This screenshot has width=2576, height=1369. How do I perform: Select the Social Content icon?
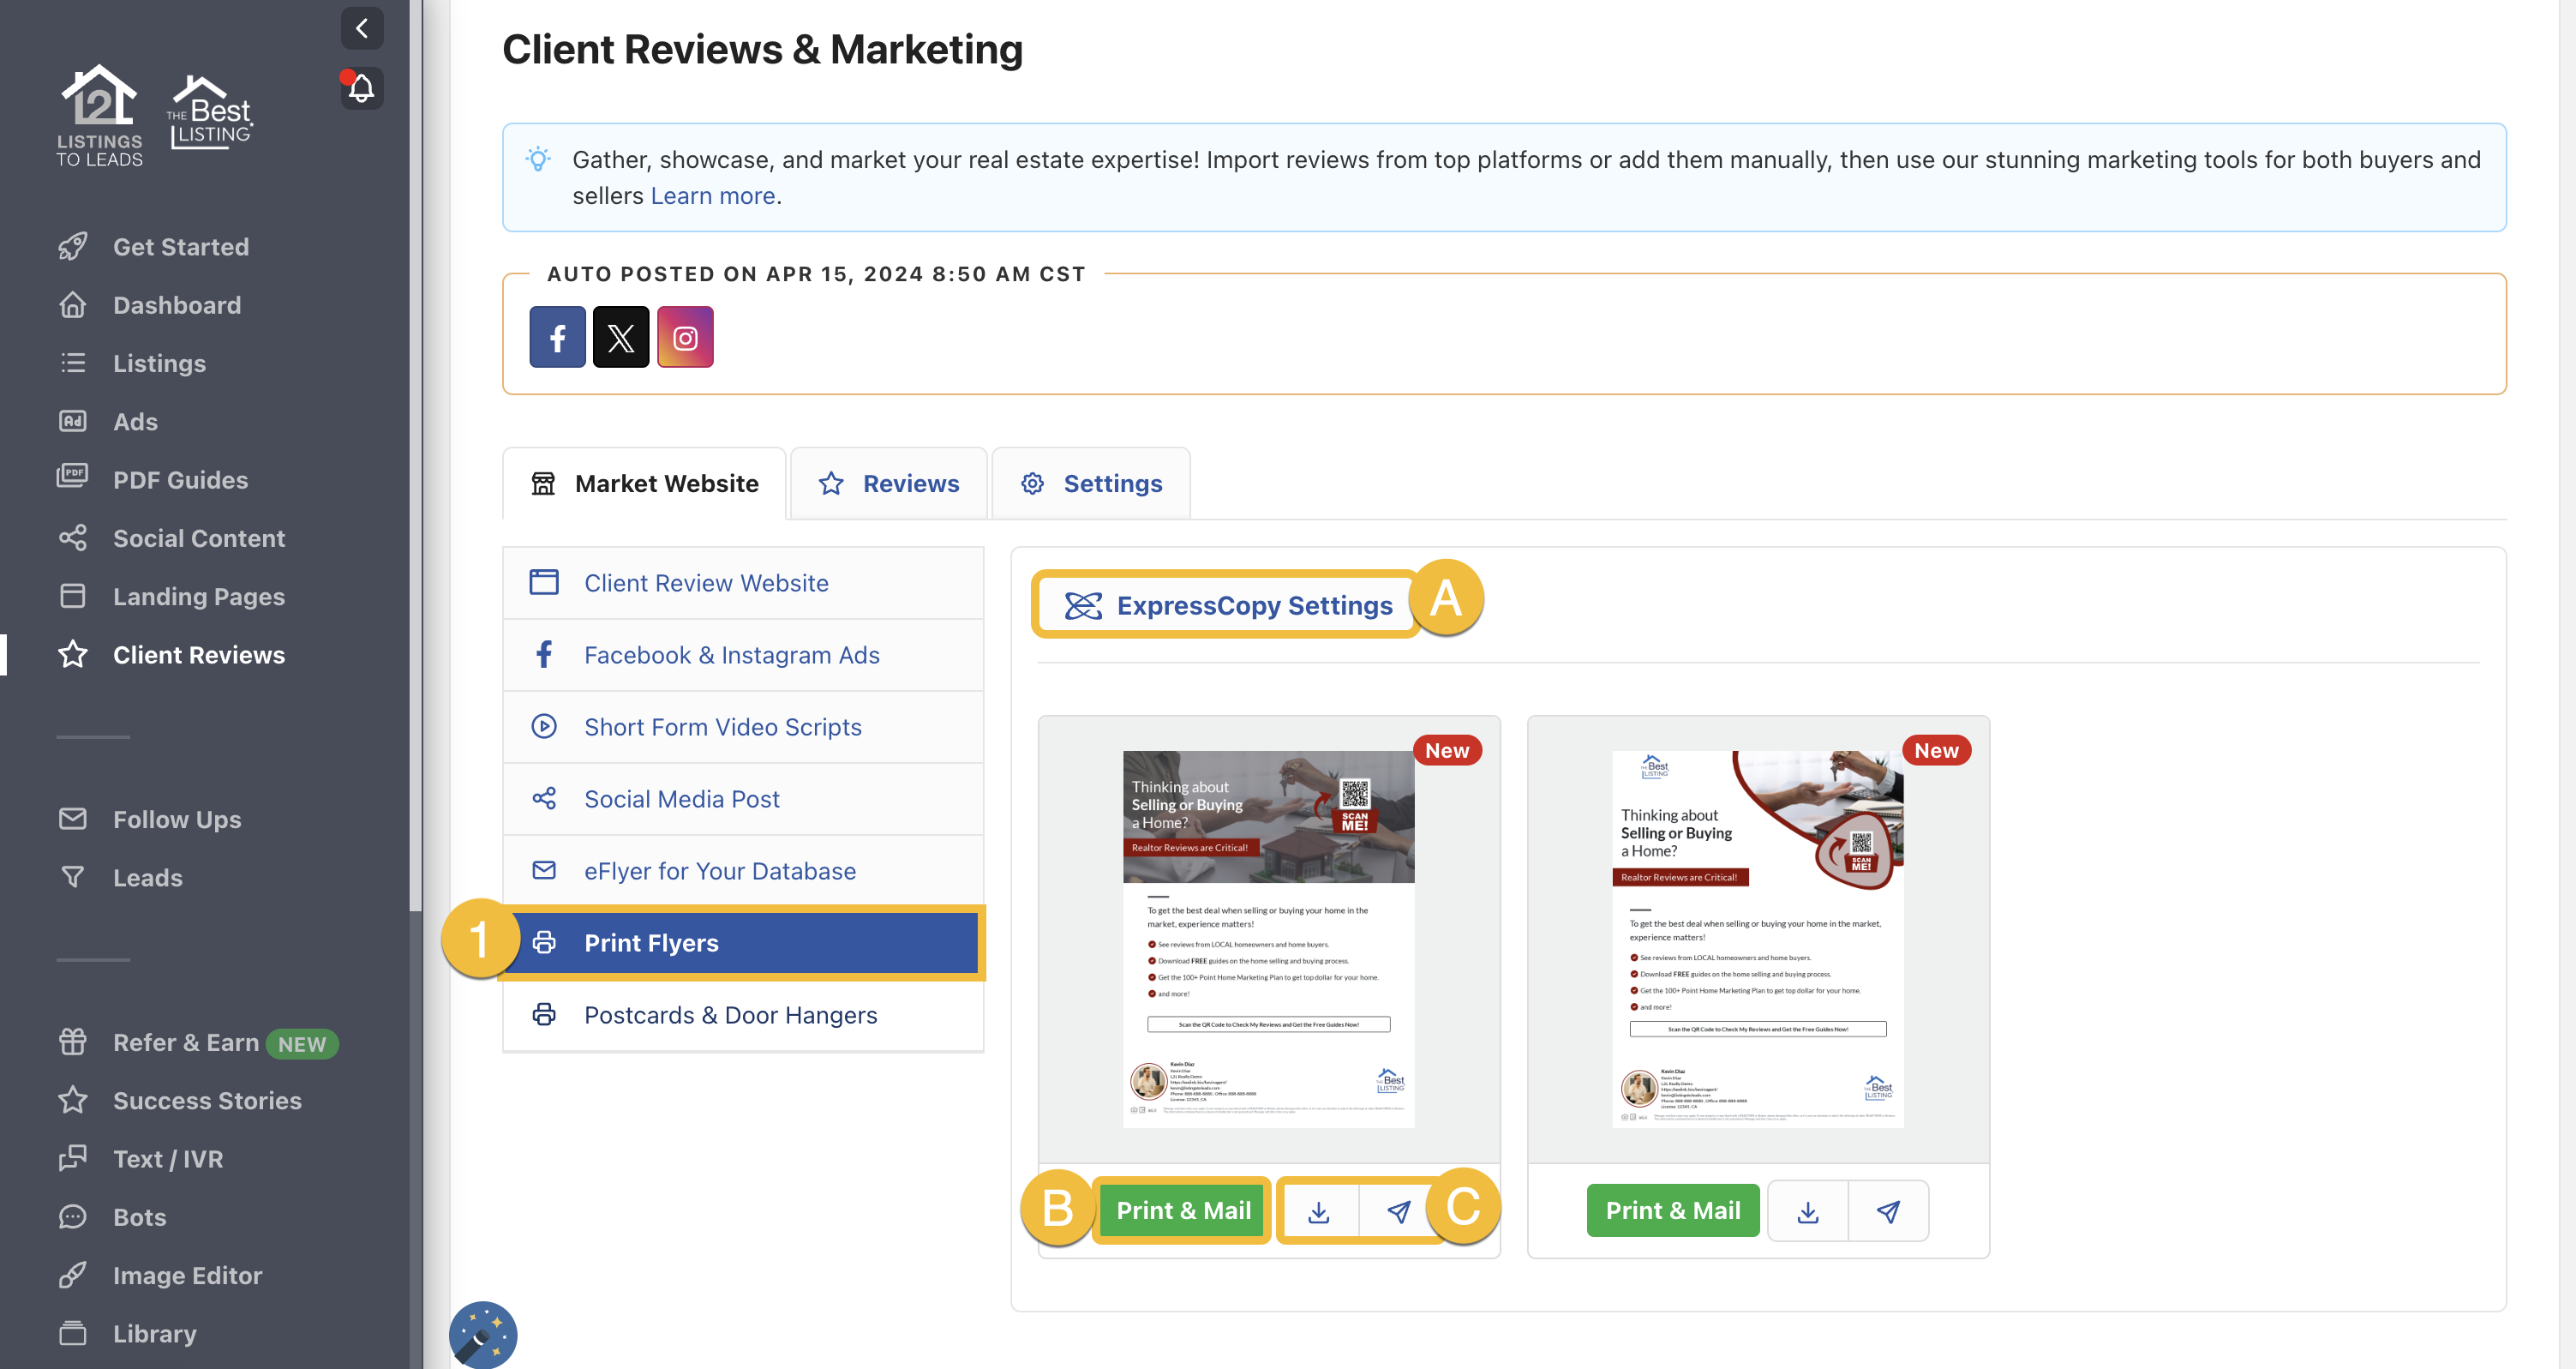(x=73, y=537)
